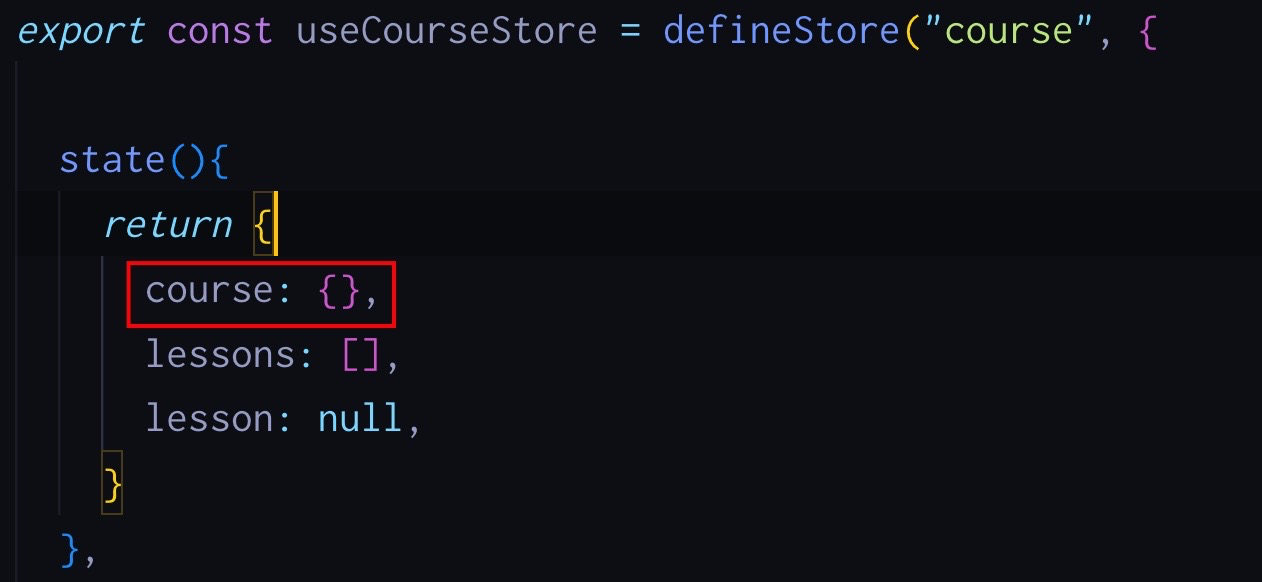The image size is (1262, 582).
Task: Click the pink opening brace after "course",
Action: click(x=1146, y=33)
